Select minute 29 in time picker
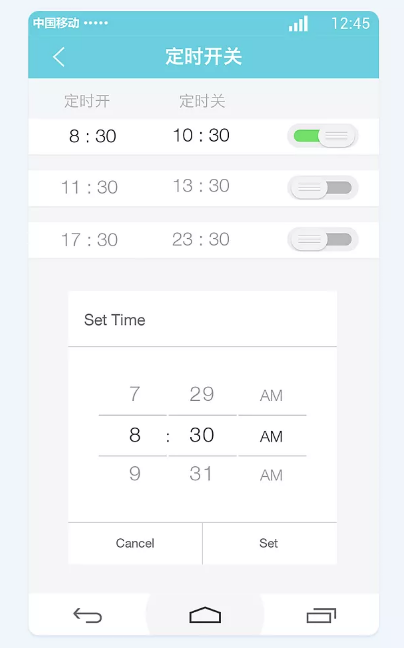 tap(202, 394)
